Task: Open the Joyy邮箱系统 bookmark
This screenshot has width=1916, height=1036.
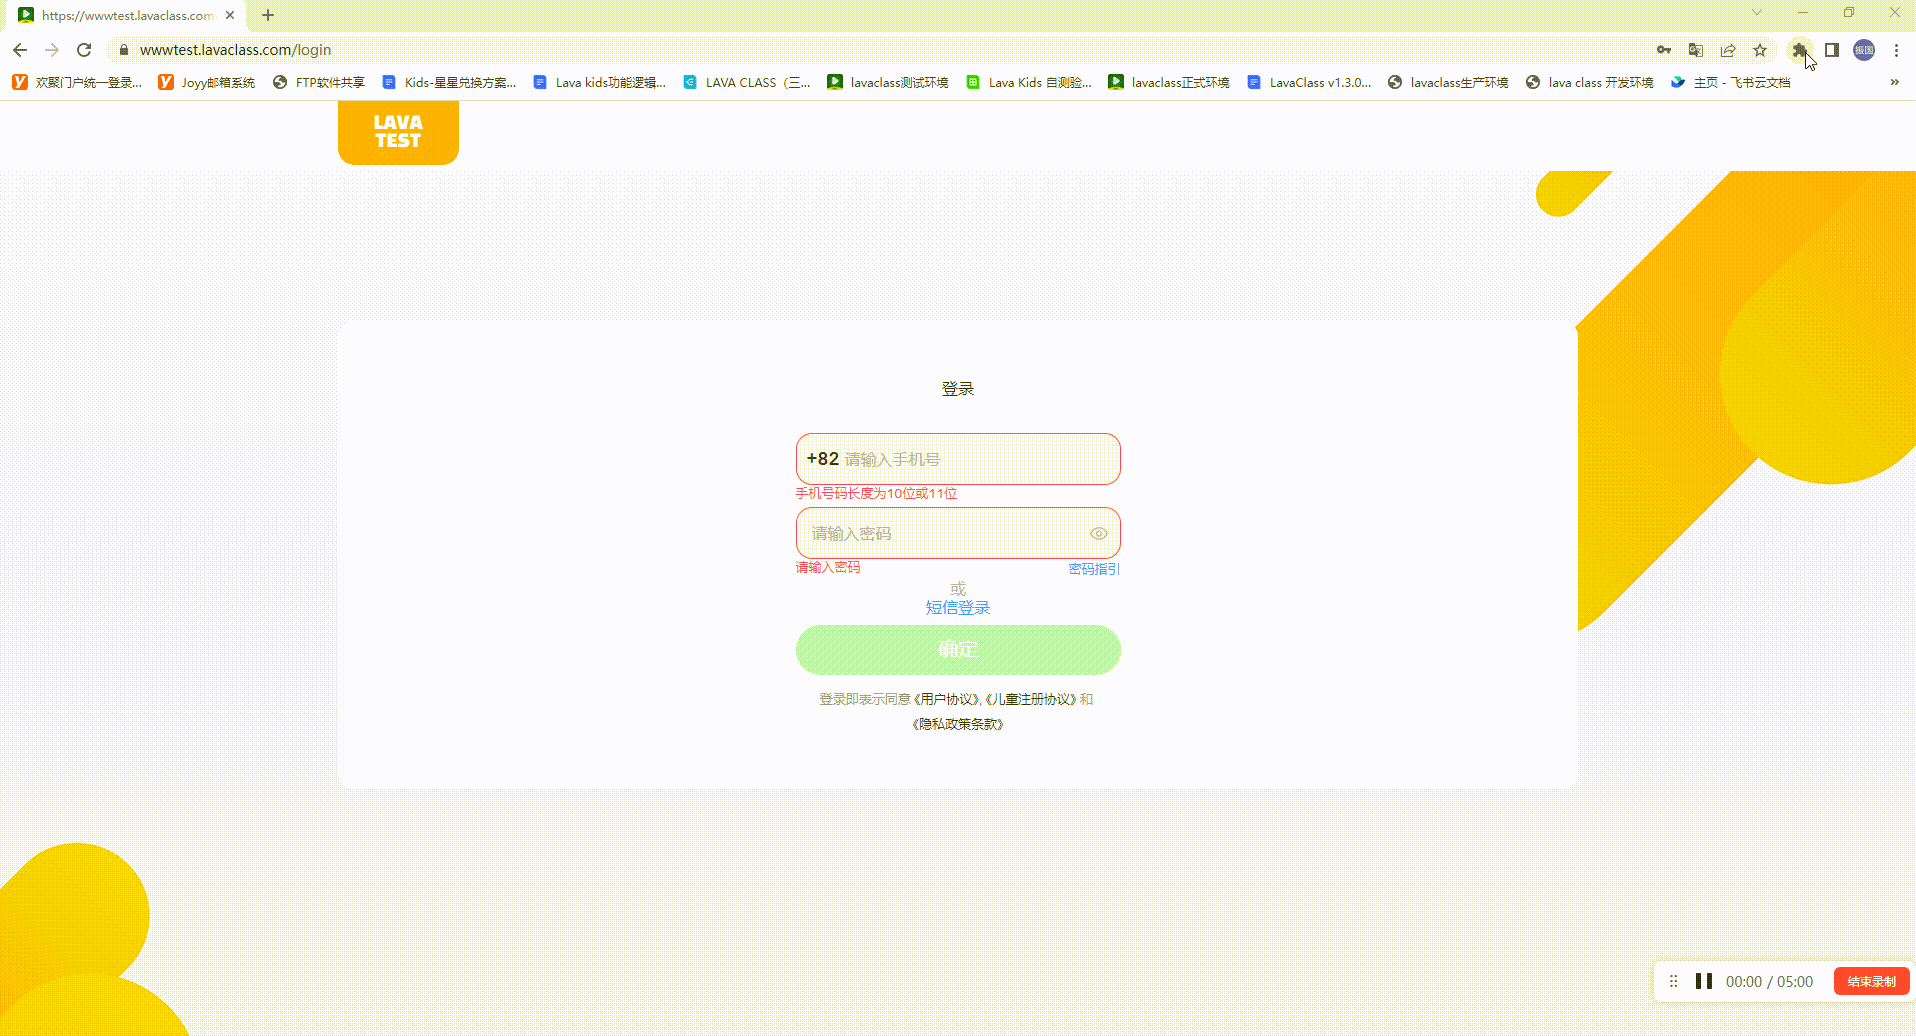Action: coord(207,82)
